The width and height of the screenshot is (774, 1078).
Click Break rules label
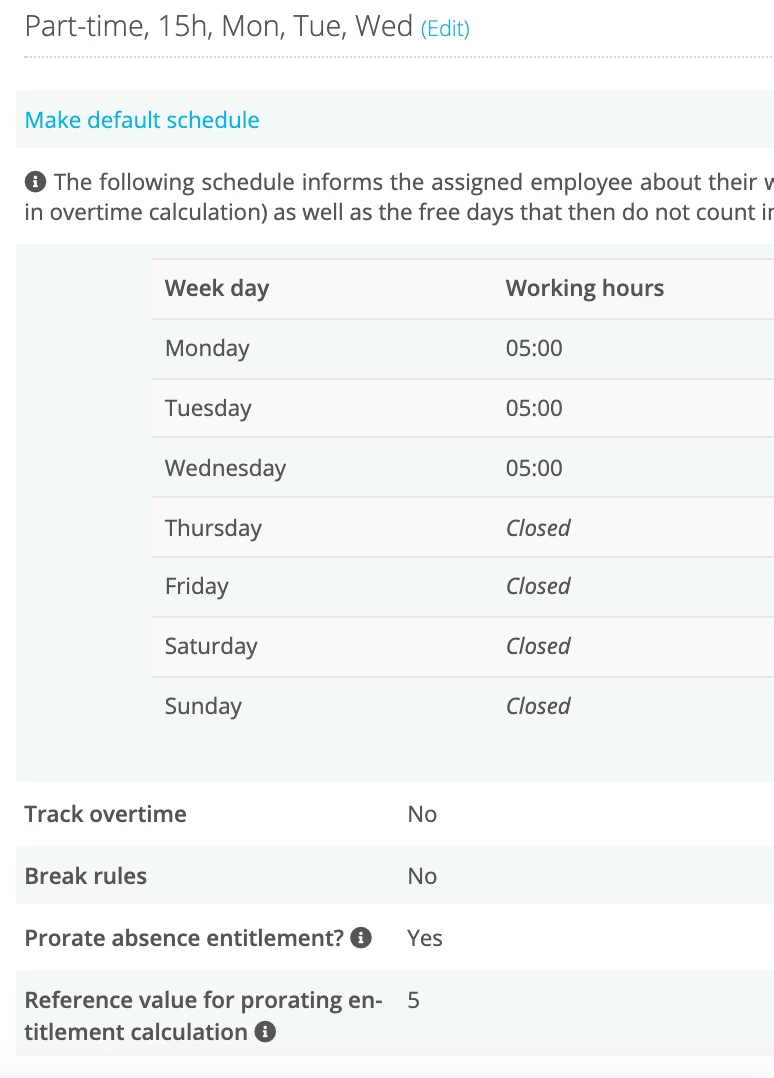tap(86, 876)
